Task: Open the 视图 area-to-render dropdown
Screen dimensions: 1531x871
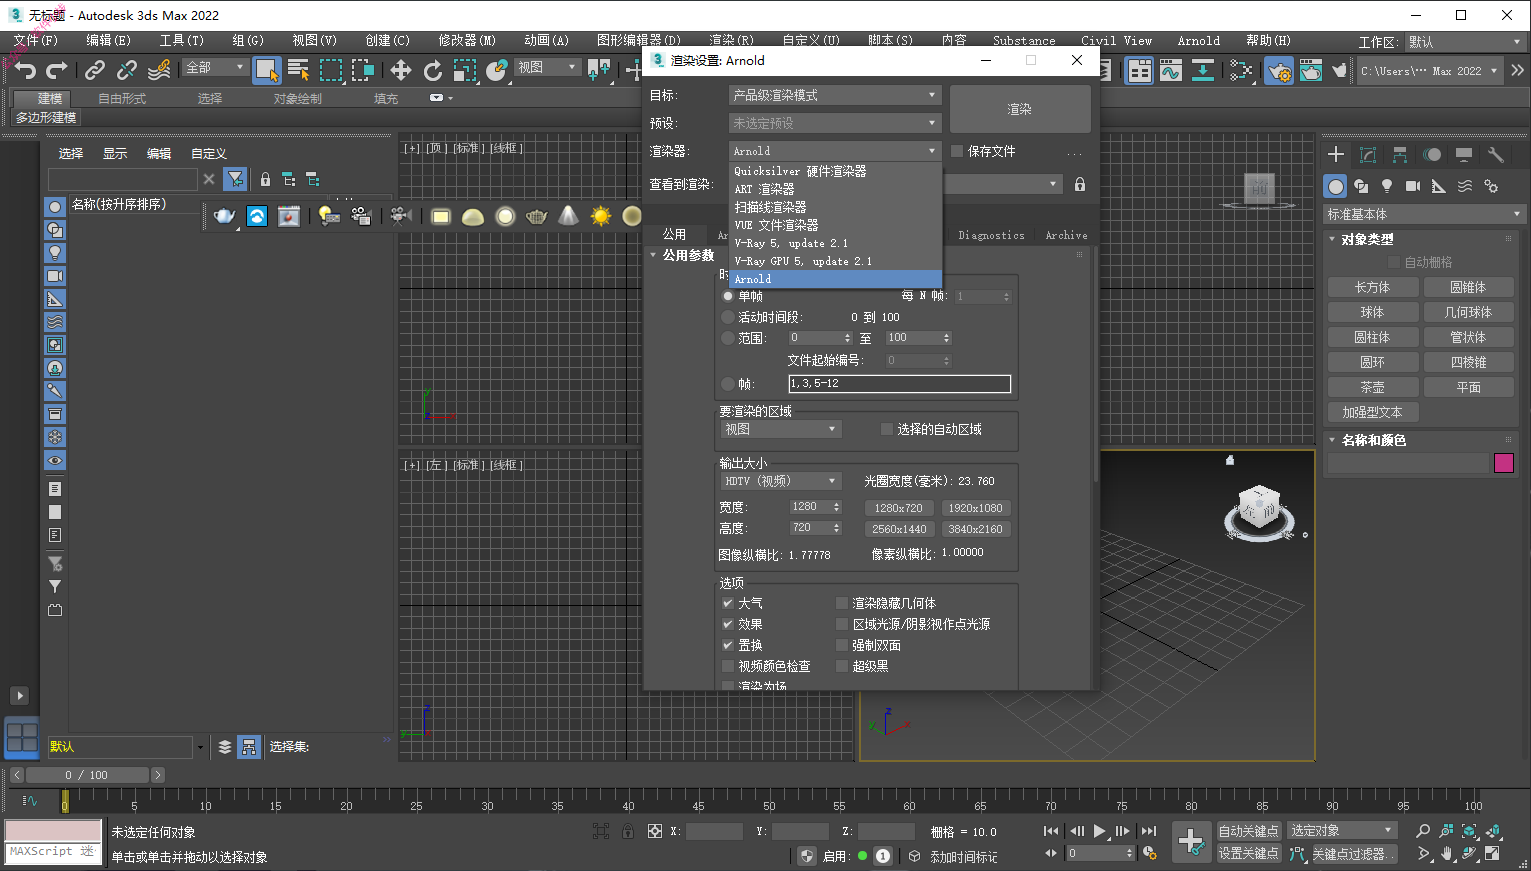Action: pyautogui.click(x=781, y=429)
